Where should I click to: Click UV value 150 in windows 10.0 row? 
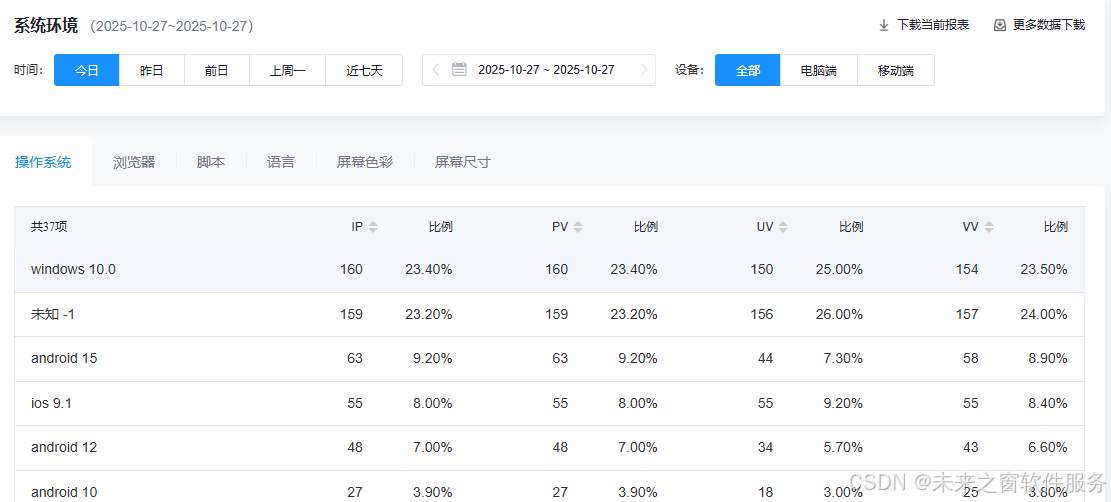[762, 269]
